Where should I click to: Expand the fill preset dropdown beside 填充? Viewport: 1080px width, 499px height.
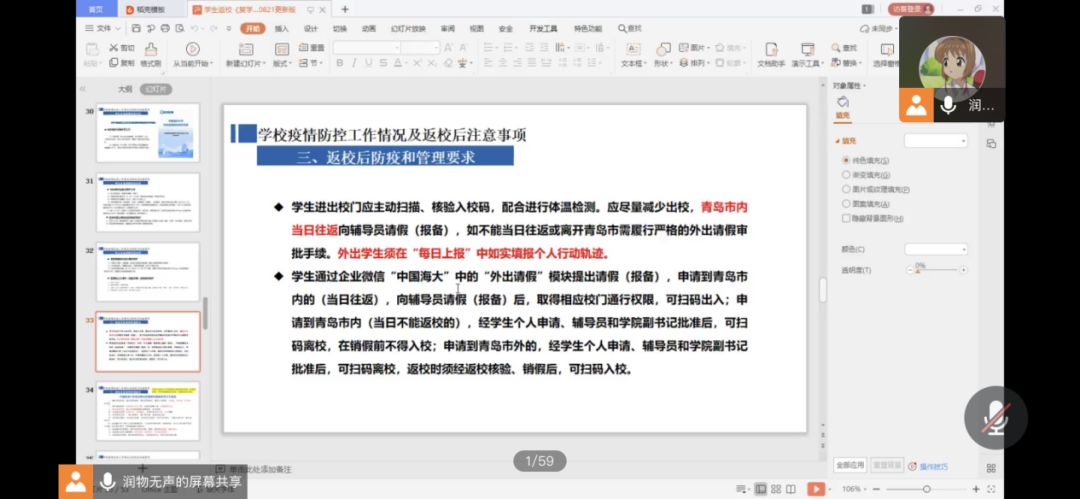pyautogui.click(x=936, y=141)
